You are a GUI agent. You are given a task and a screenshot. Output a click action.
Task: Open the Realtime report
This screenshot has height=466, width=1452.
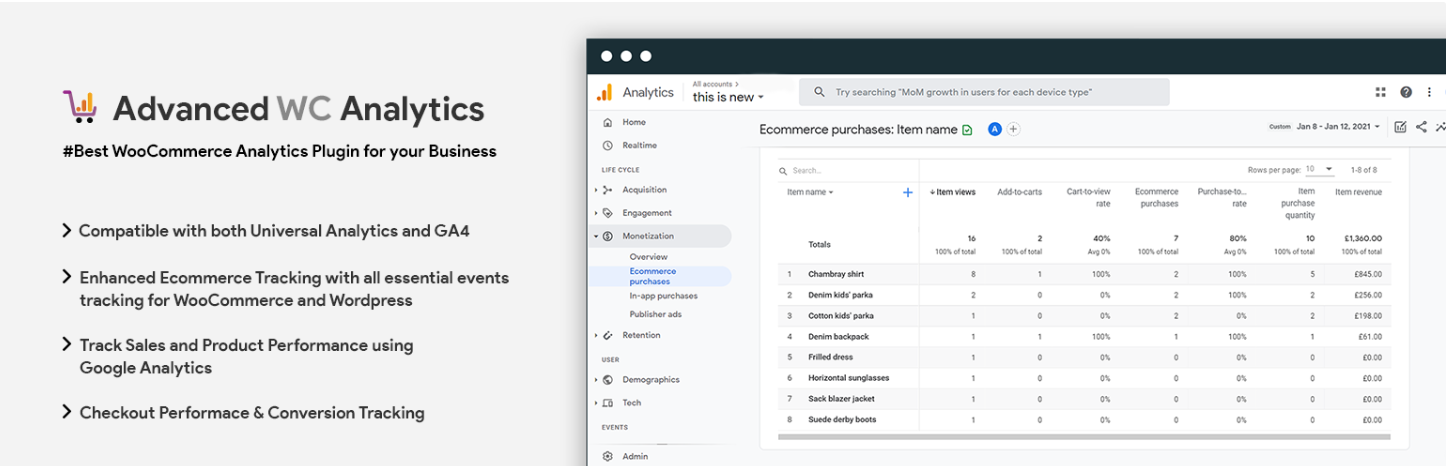[x=640, y=145]
